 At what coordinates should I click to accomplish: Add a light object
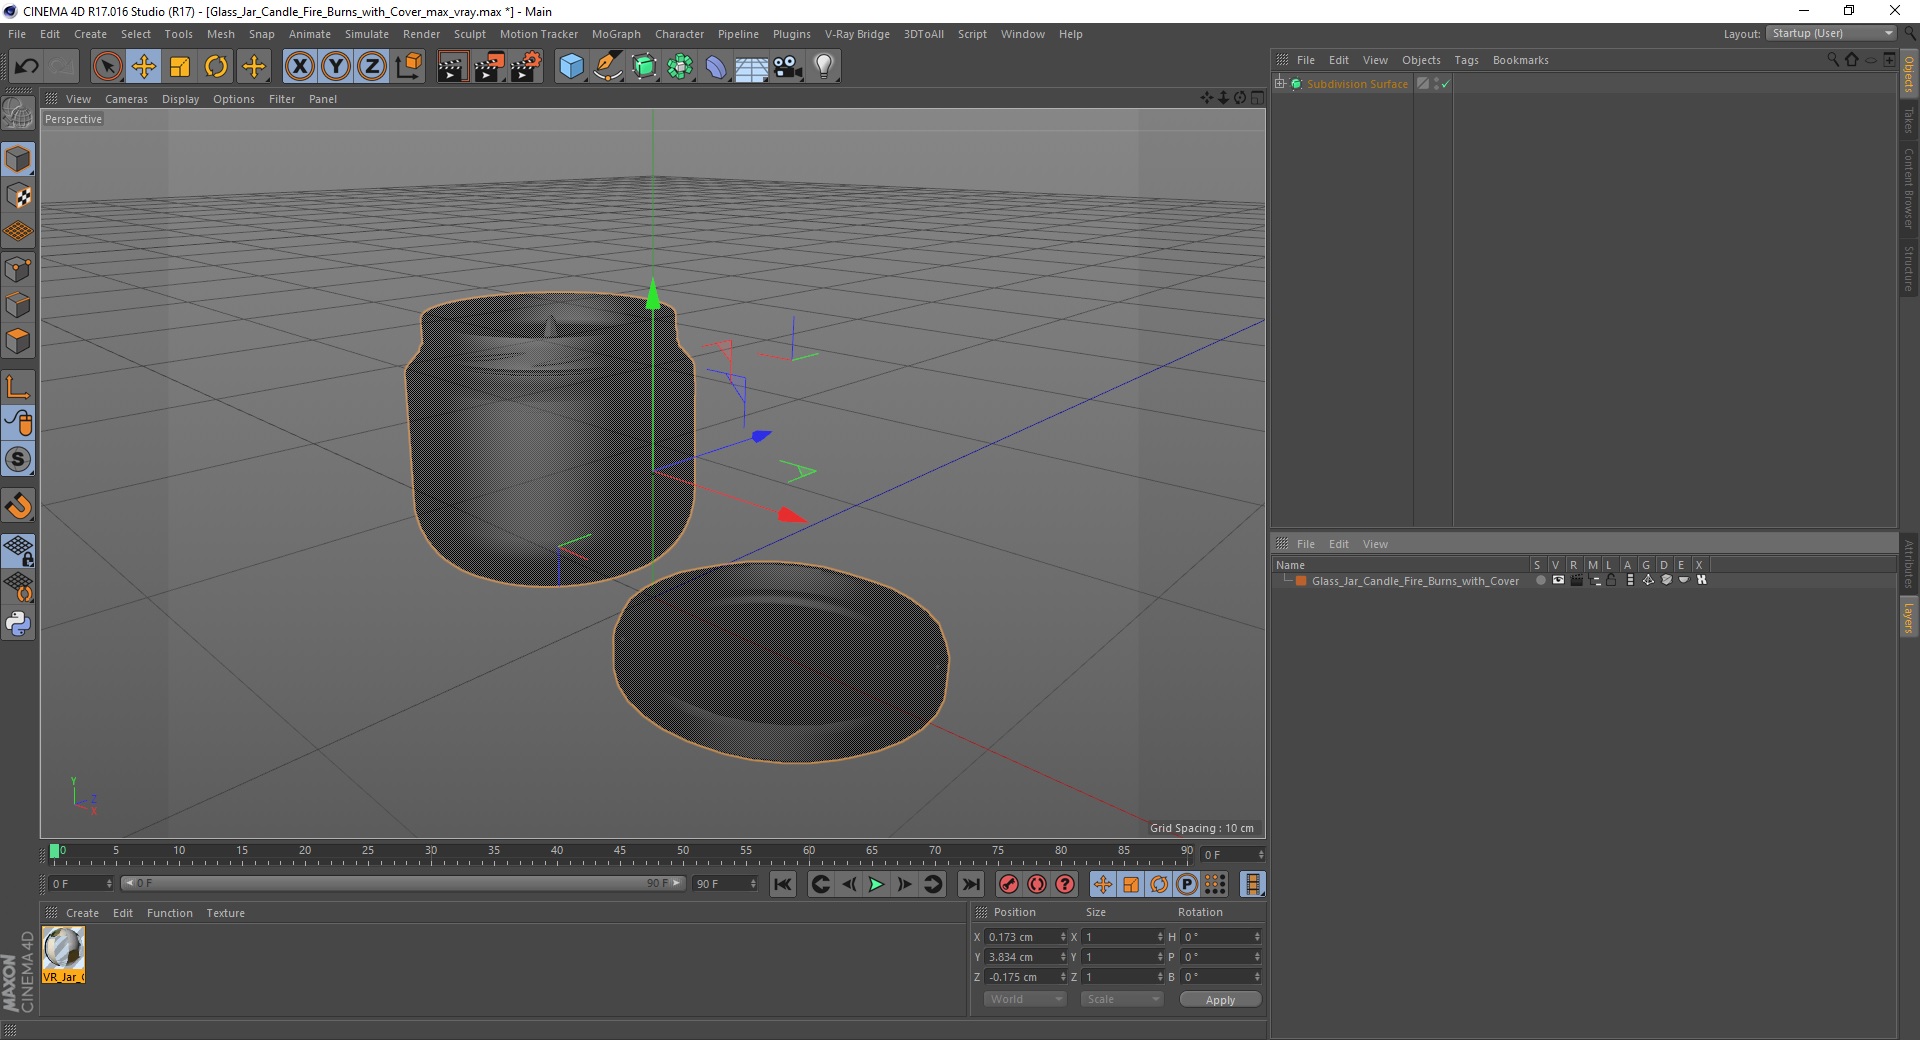[x=824, y=67]
